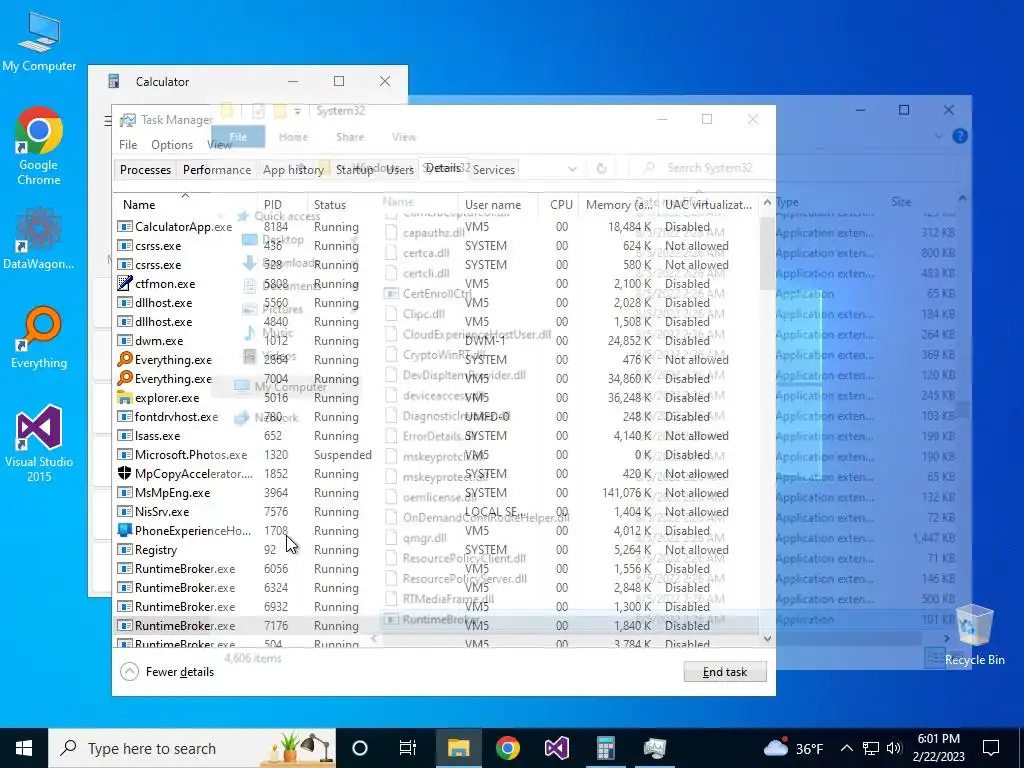The height and width of the screenshot is (768, 1024).
Task: Click the Task Manager scrollbar down arrow
Action: pos(767,639)
